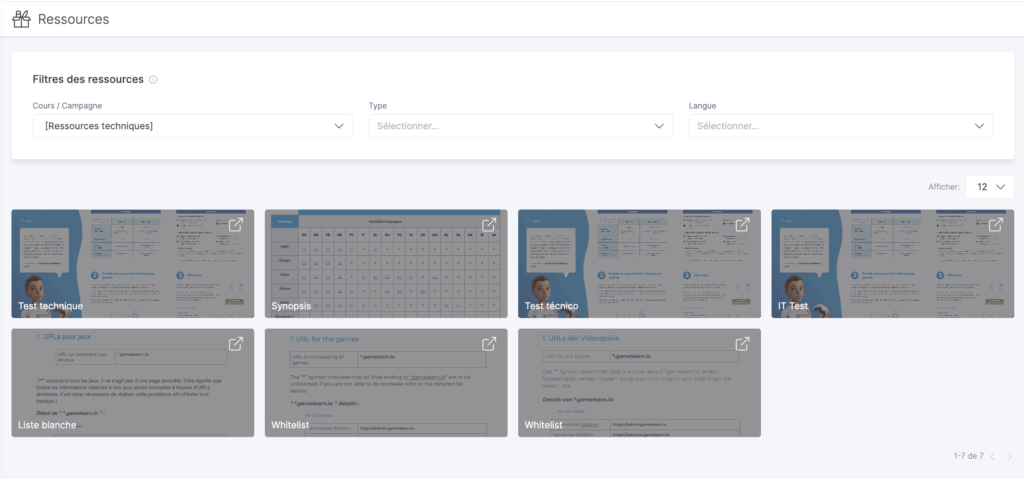This screenshot has height=479, width=1024.
Task: Go to the next page arrow
Action: point(1009,456)
